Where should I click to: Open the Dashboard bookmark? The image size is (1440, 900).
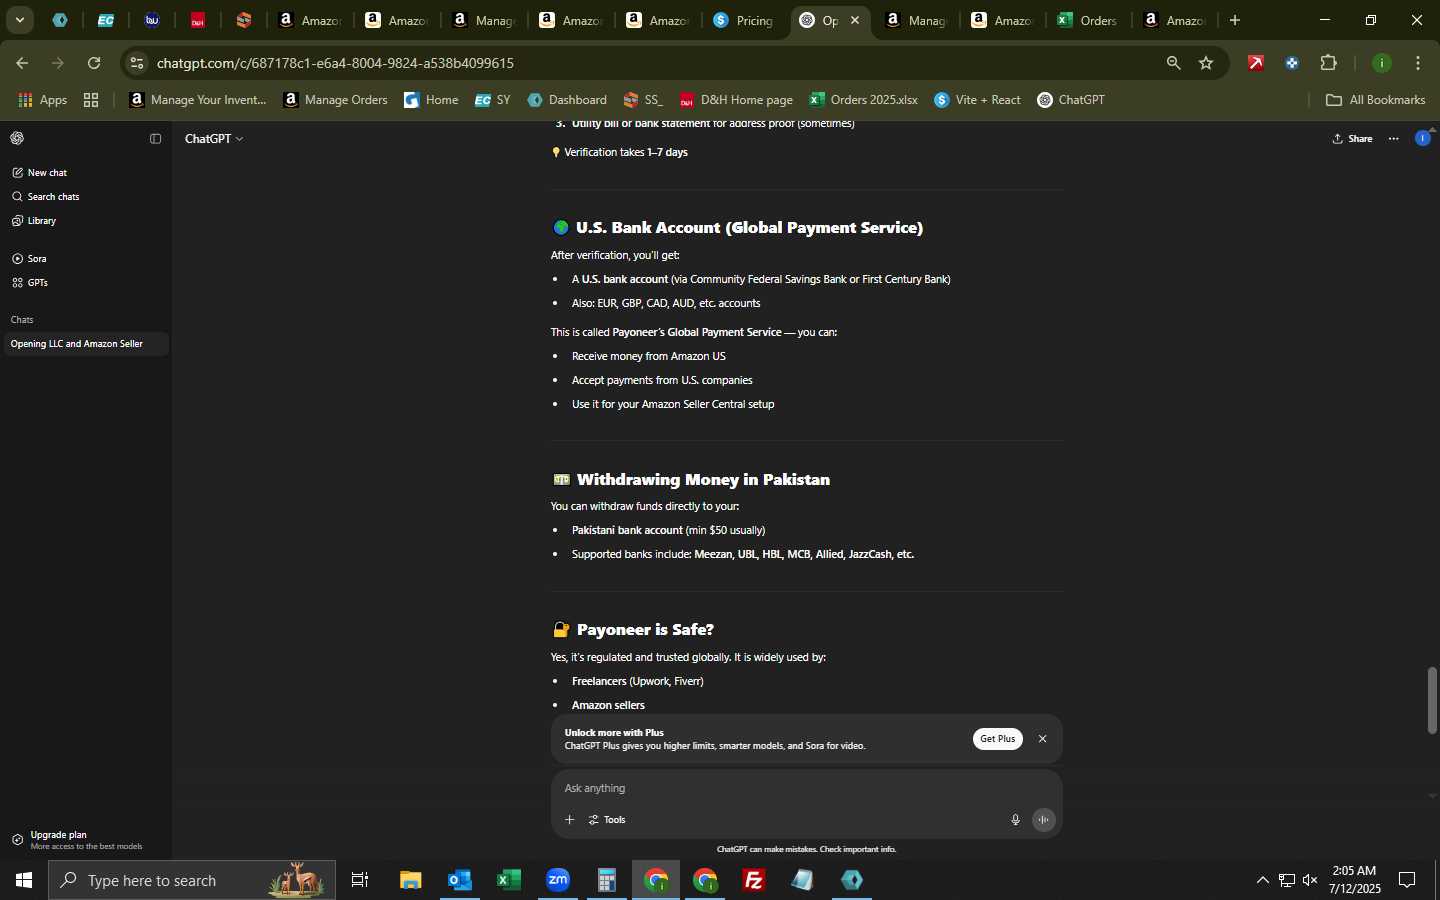click(x=567, y=100)
